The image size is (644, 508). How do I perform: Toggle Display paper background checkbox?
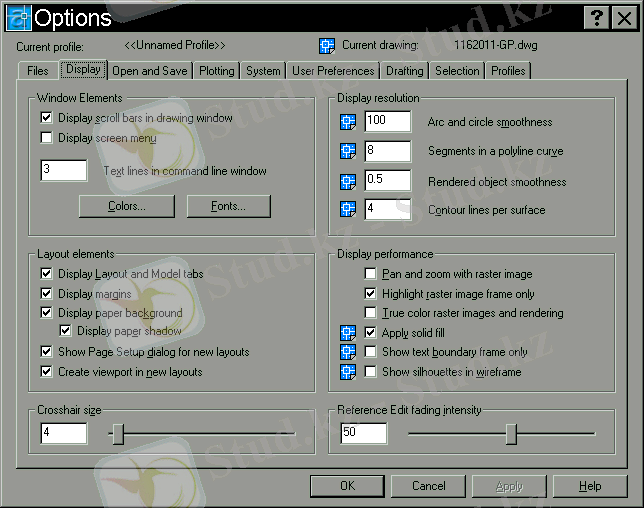click(x=46, y=313)
